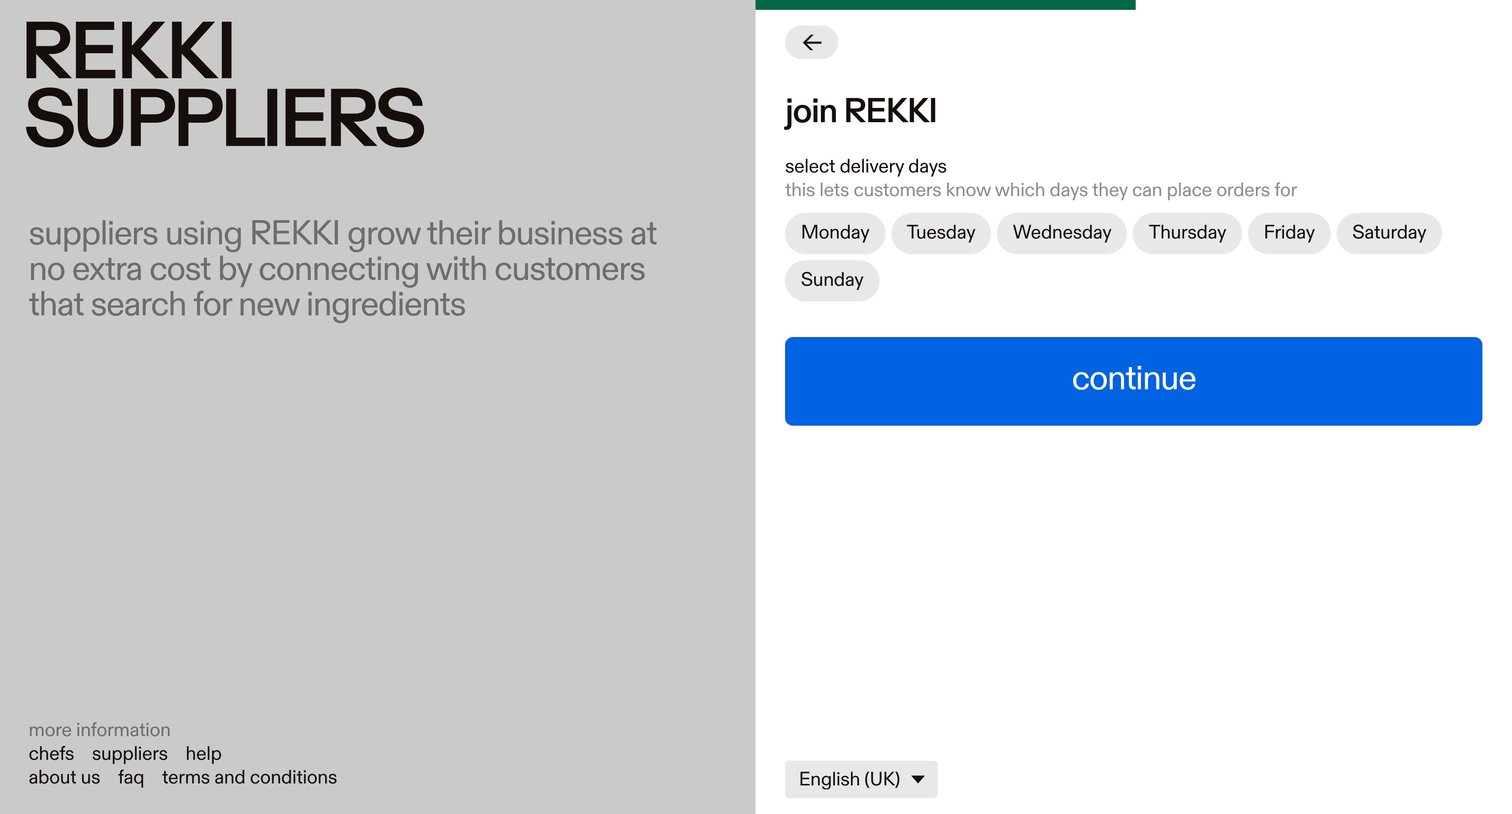
Task: Select Wednesday delivery day chip
Action: click(x=1062, y=233)
